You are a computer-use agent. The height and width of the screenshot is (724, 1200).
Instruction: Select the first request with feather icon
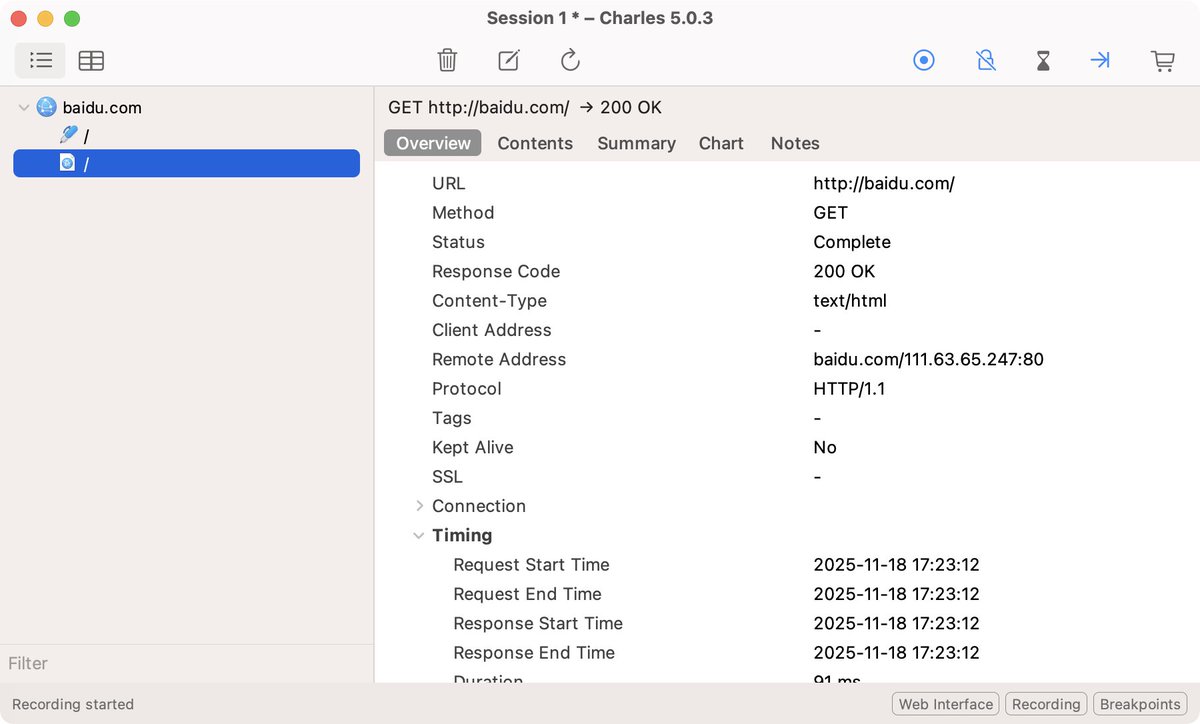point(68,135)
